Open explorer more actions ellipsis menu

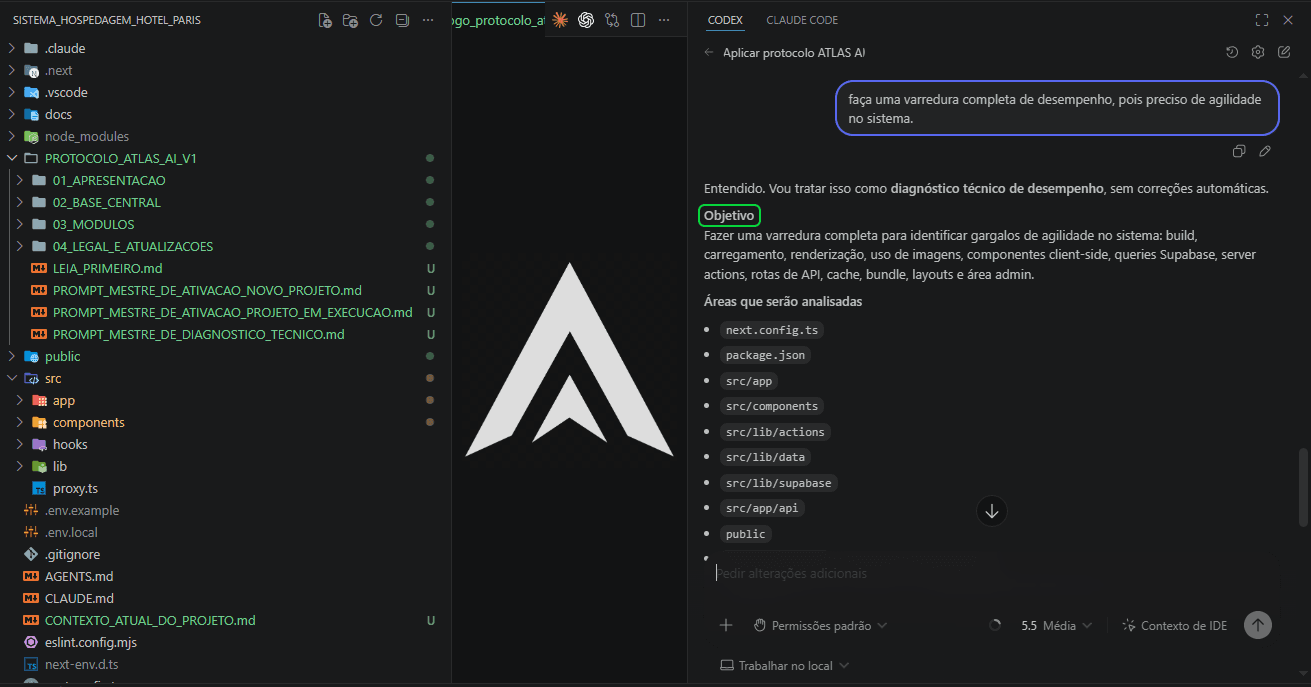click(428, 20)
